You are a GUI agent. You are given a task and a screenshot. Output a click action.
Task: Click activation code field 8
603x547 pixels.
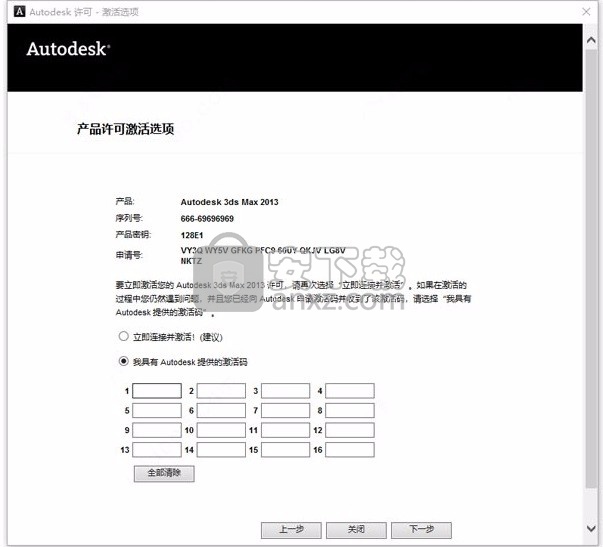coord(350,410)
